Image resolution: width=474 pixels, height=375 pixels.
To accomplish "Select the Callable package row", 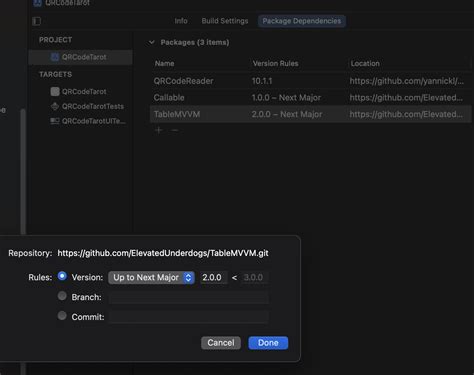I will (x=311, y=98).
